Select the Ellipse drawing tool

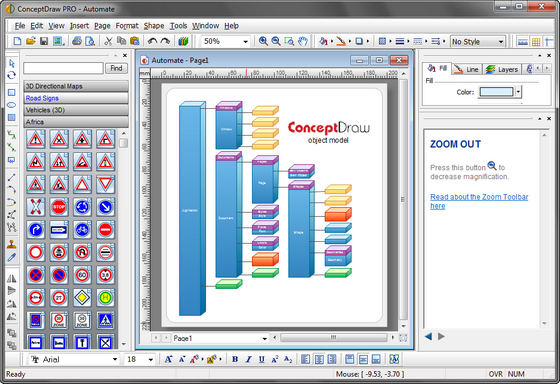point(11,105)
